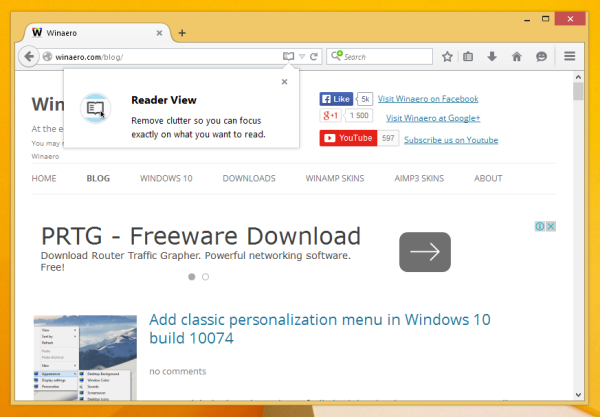Open the Downloads arrow panel

tap(492, 57)
